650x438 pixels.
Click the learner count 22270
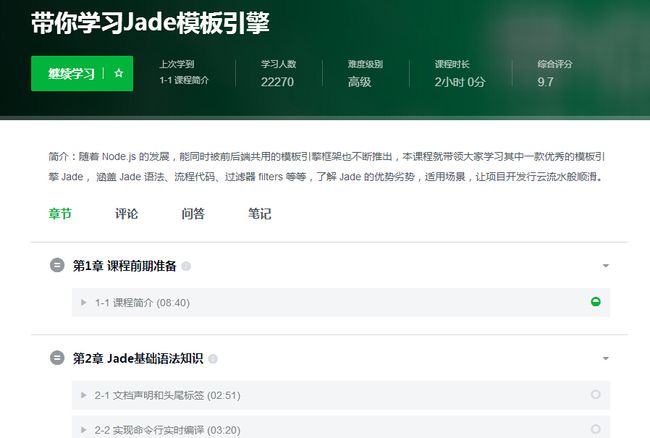(277, 82)
